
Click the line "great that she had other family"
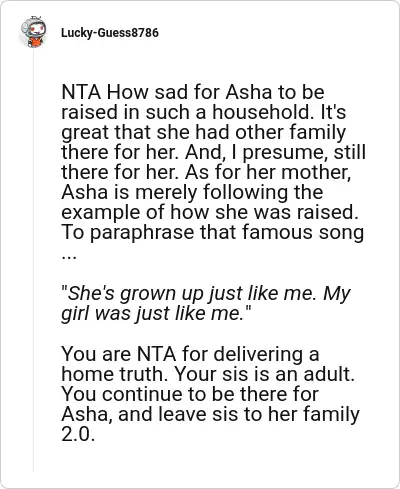[x=204, y=132]
